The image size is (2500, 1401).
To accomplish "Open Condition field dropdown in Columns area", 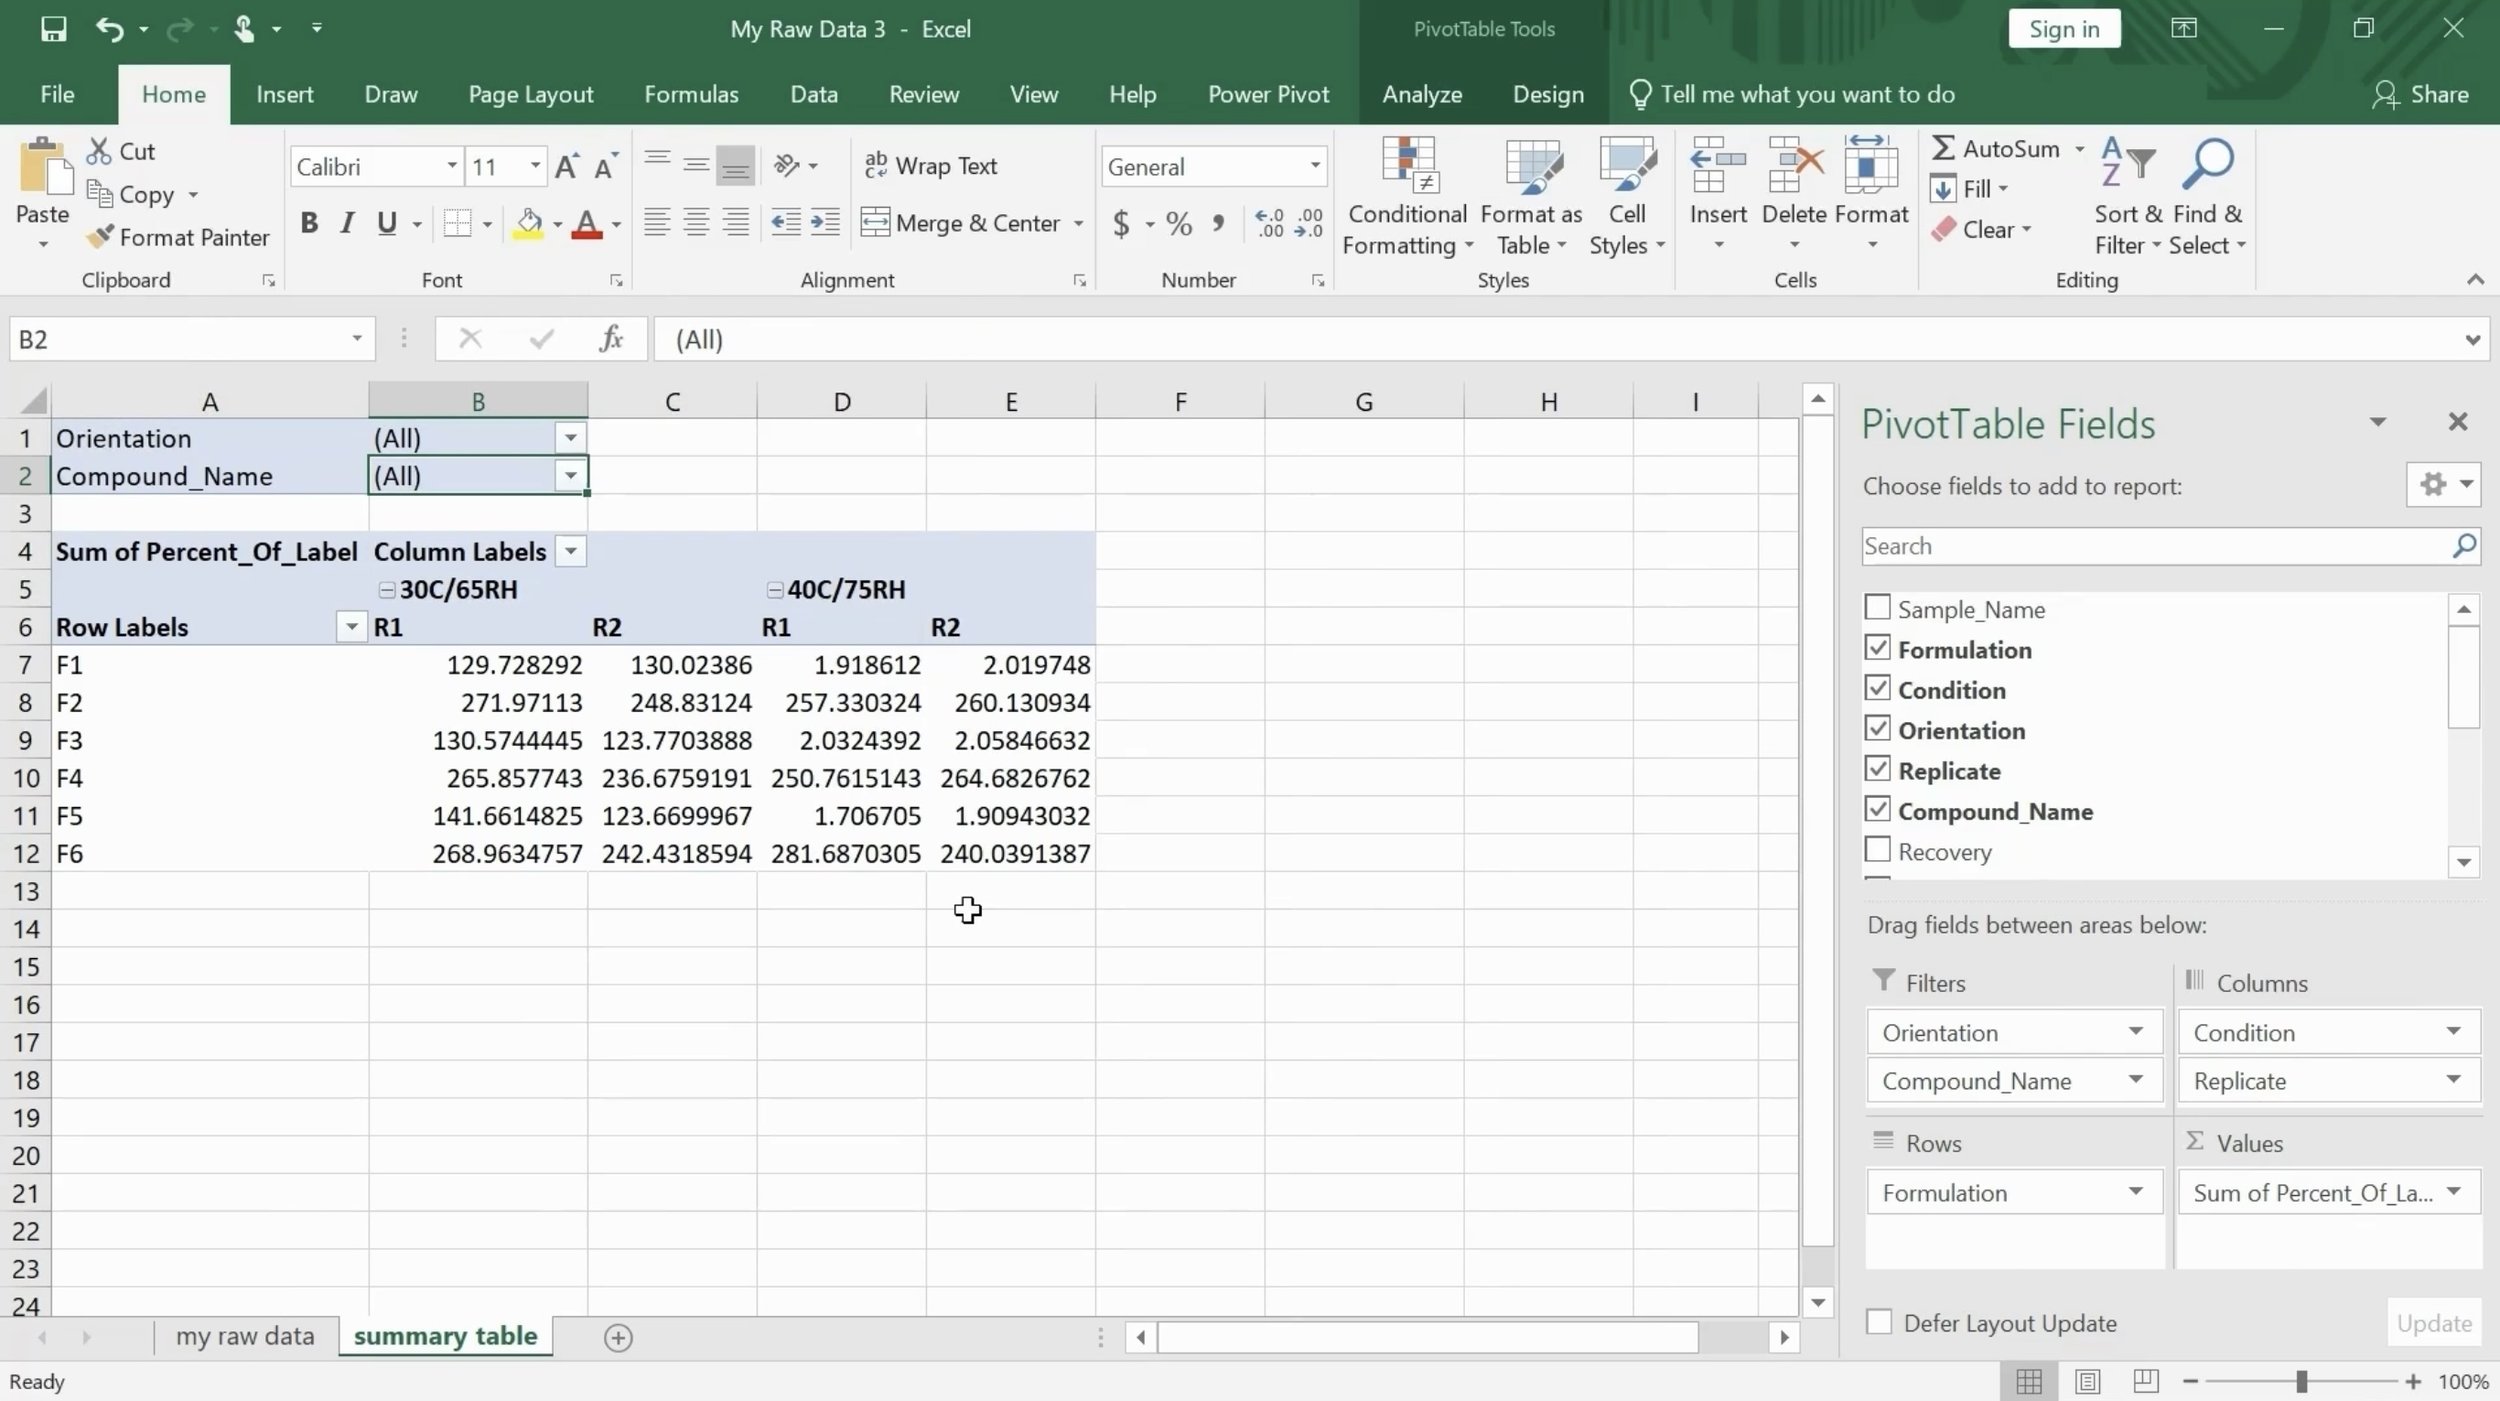I will 2453,1031.
